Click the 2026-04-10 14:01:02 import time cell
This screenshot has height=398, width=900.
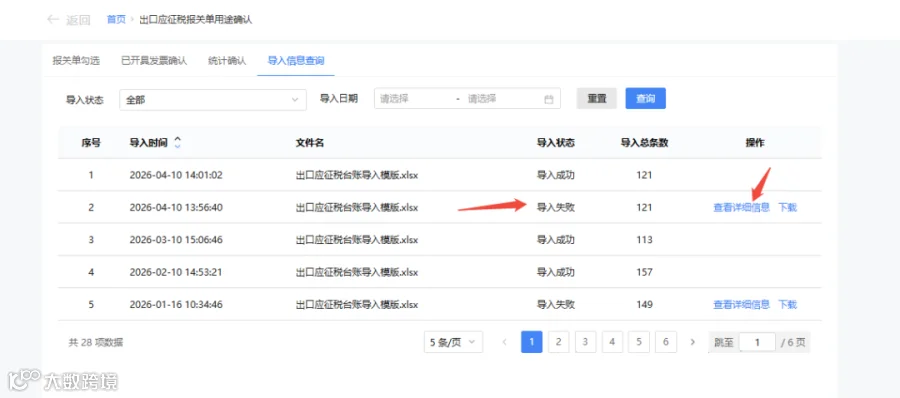tap(176, 175)
